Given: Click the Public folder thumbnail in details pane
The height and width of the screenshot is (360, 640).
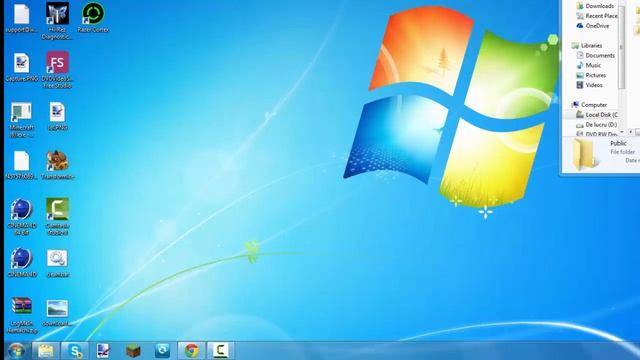Looking at the screenshot, I should tap(584, 154).
